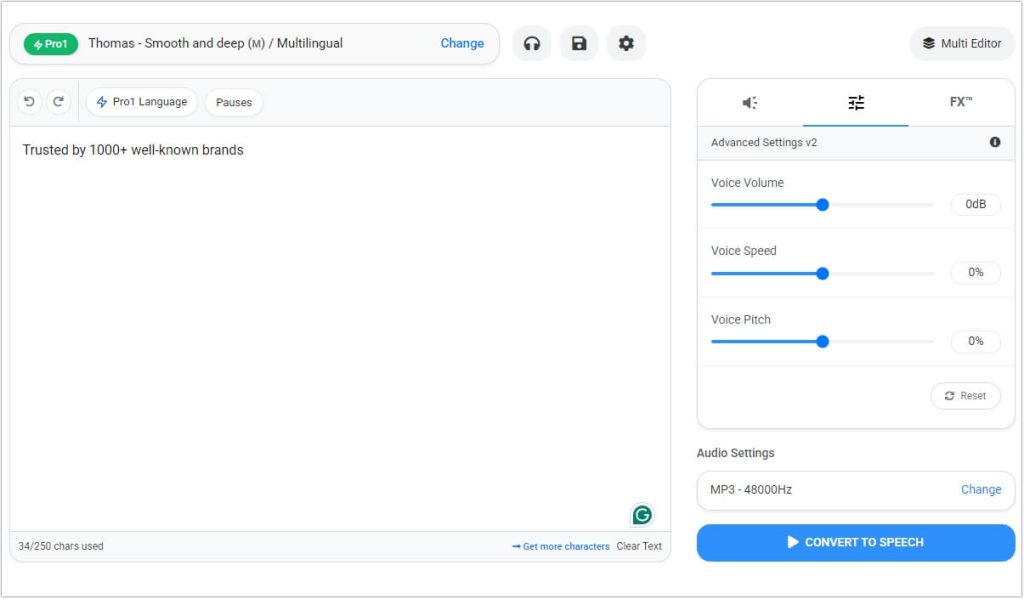
Task: Click Convert to Speech button
Action: pos(855,542)
